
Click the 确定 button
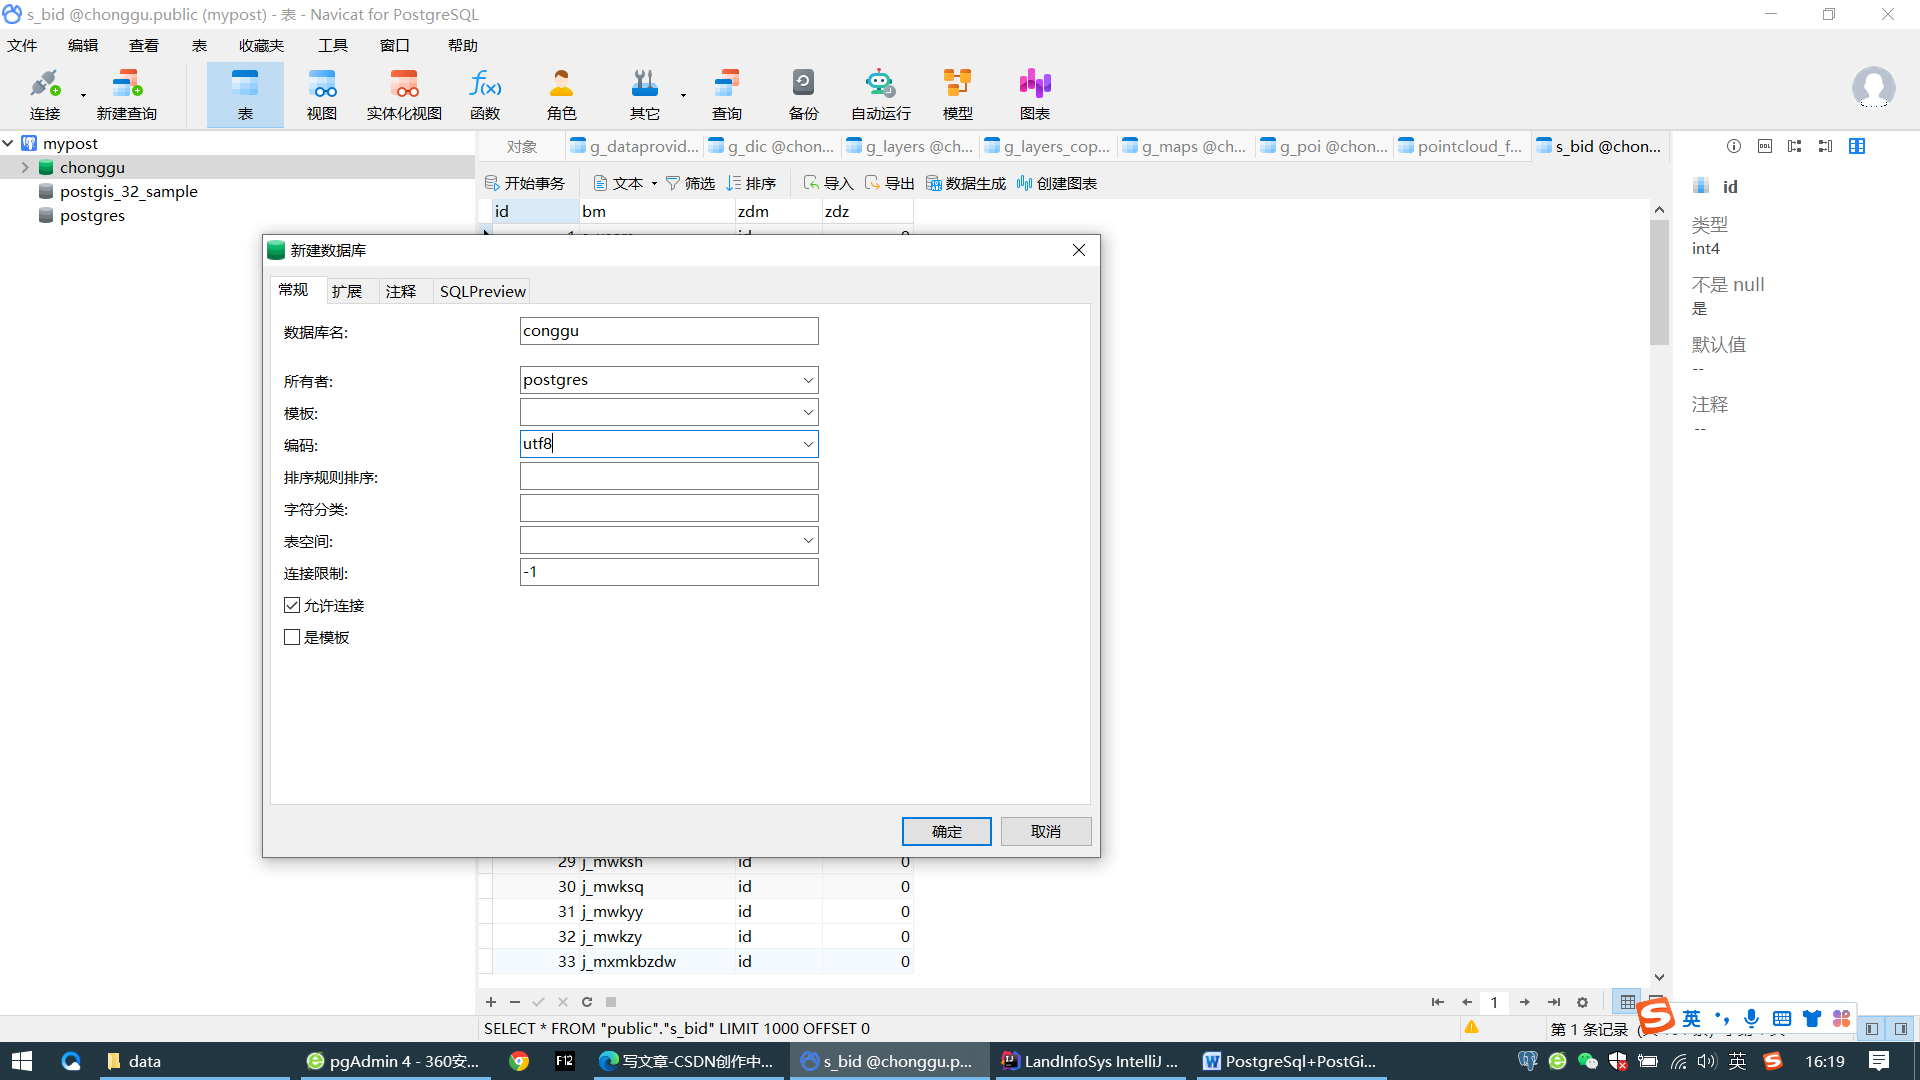point(946,831)
